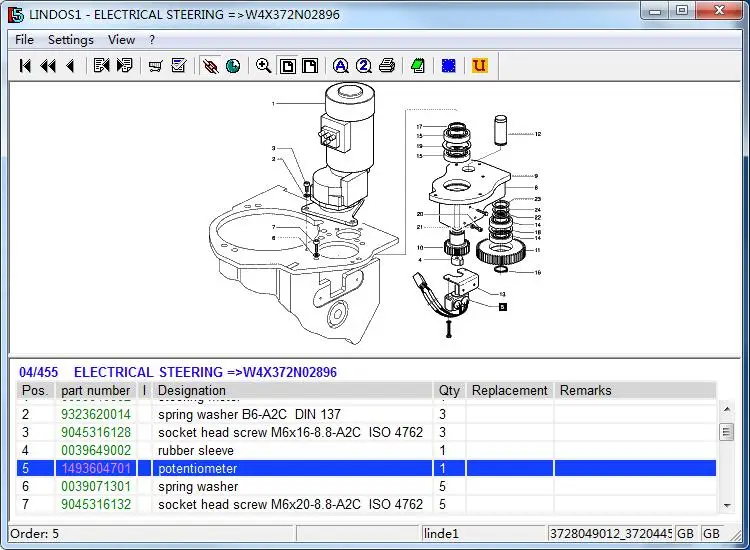Image resolution: width=750 pixels, height=550 pixels.
Task: Select the potentiometer designation
Action: [x=198, y=468]
